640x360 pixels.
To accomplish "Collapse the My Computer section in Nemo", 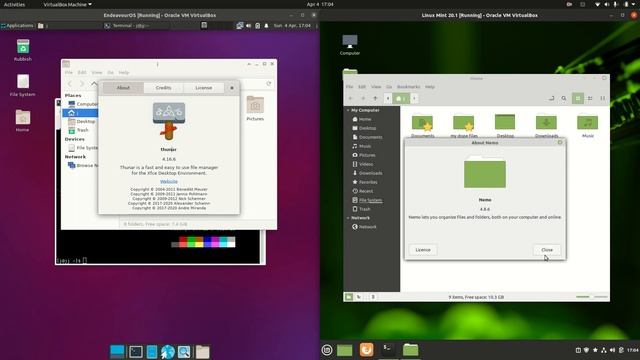I will (348, 110).
